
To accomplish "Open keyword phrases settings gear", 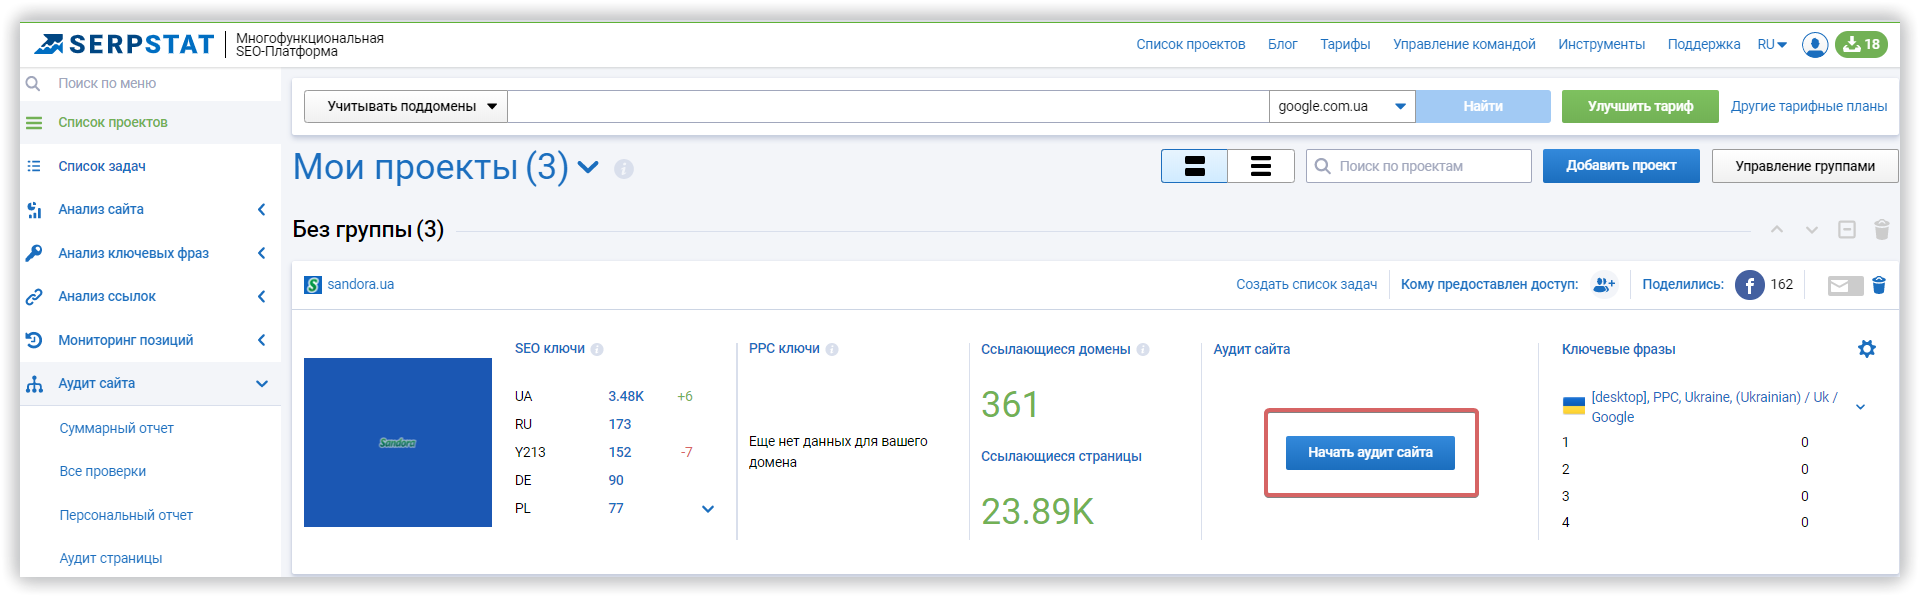I will (1866, 349).
